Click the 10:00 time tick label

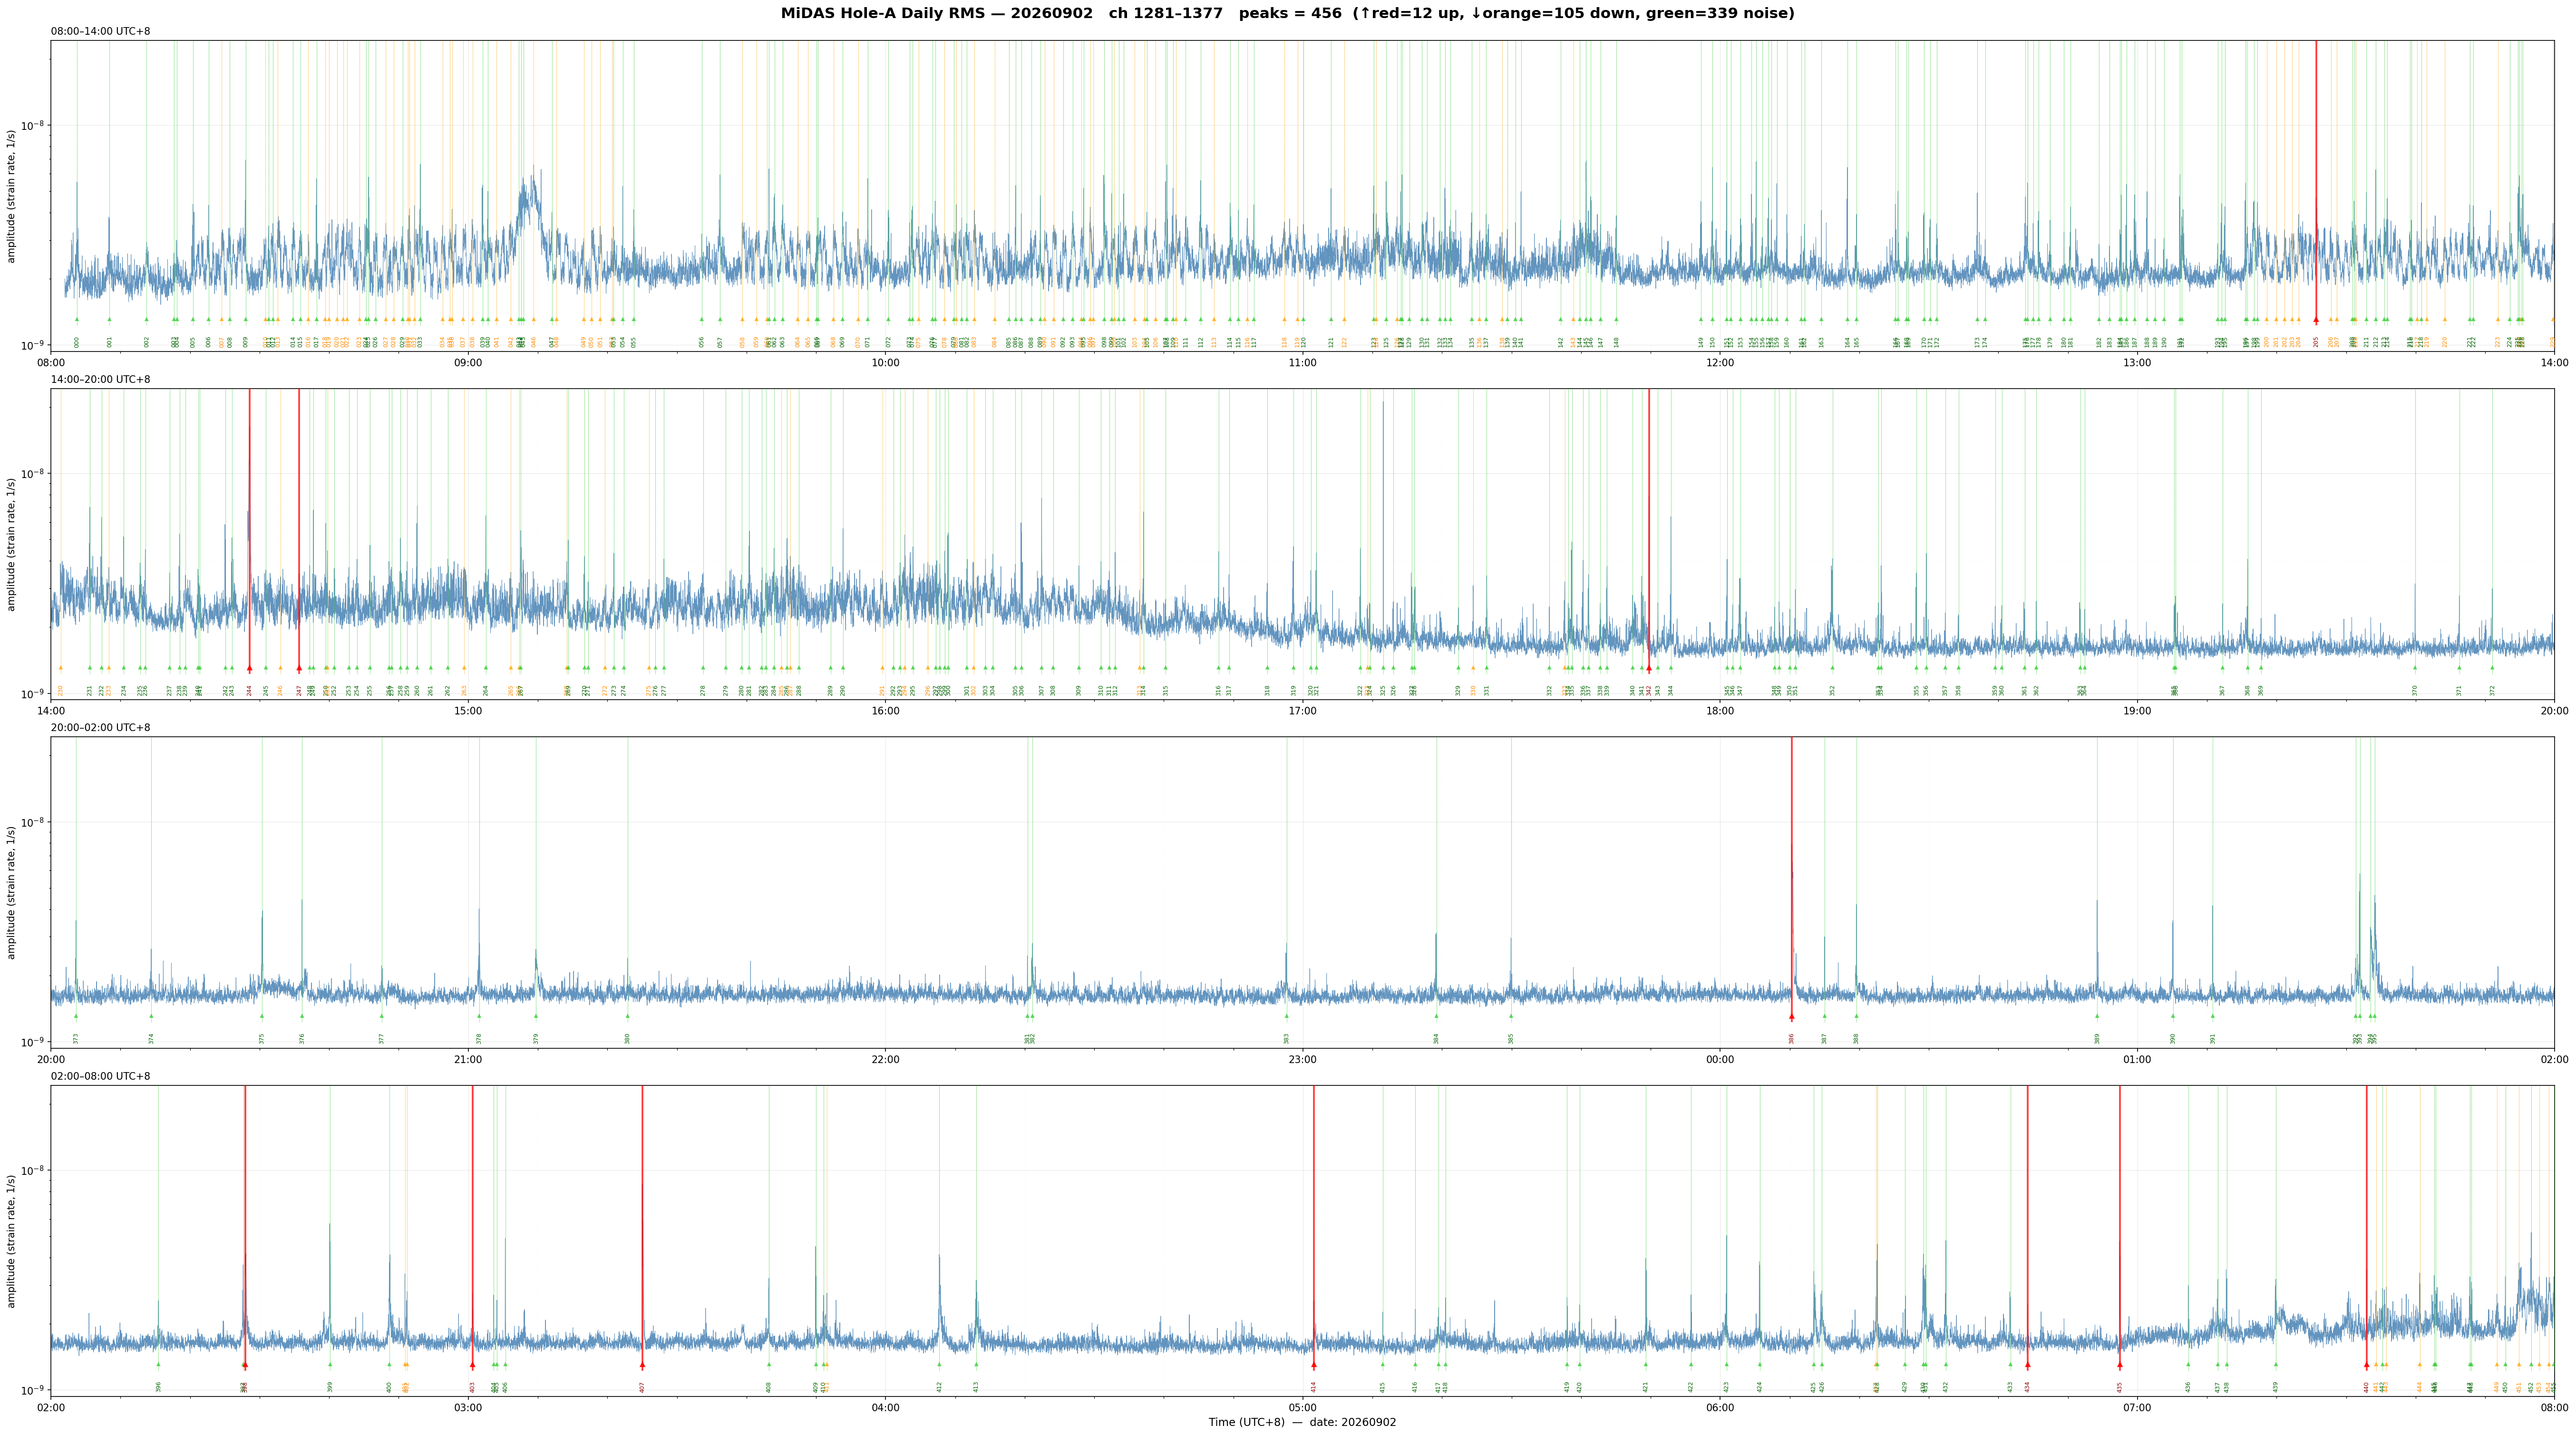pos(885,362)
